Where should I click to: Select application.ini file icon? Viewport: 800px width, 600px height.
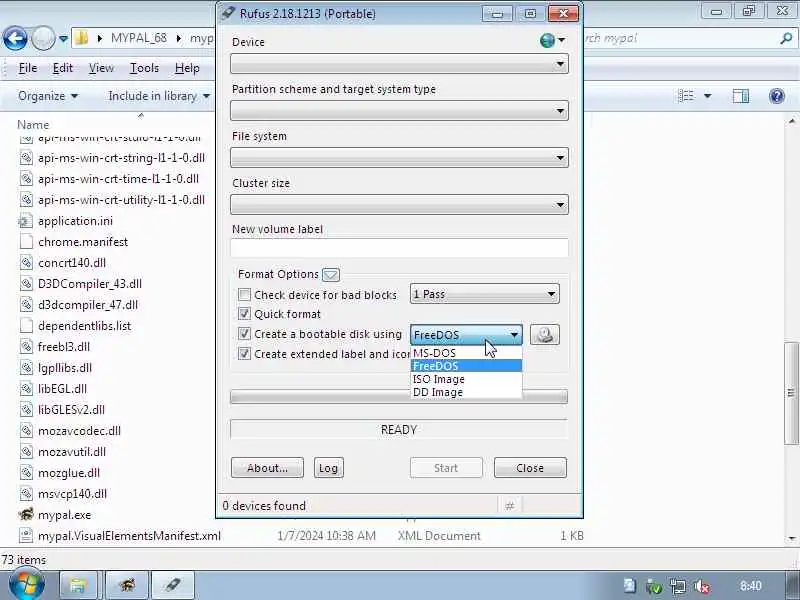(x=25, y=221)
